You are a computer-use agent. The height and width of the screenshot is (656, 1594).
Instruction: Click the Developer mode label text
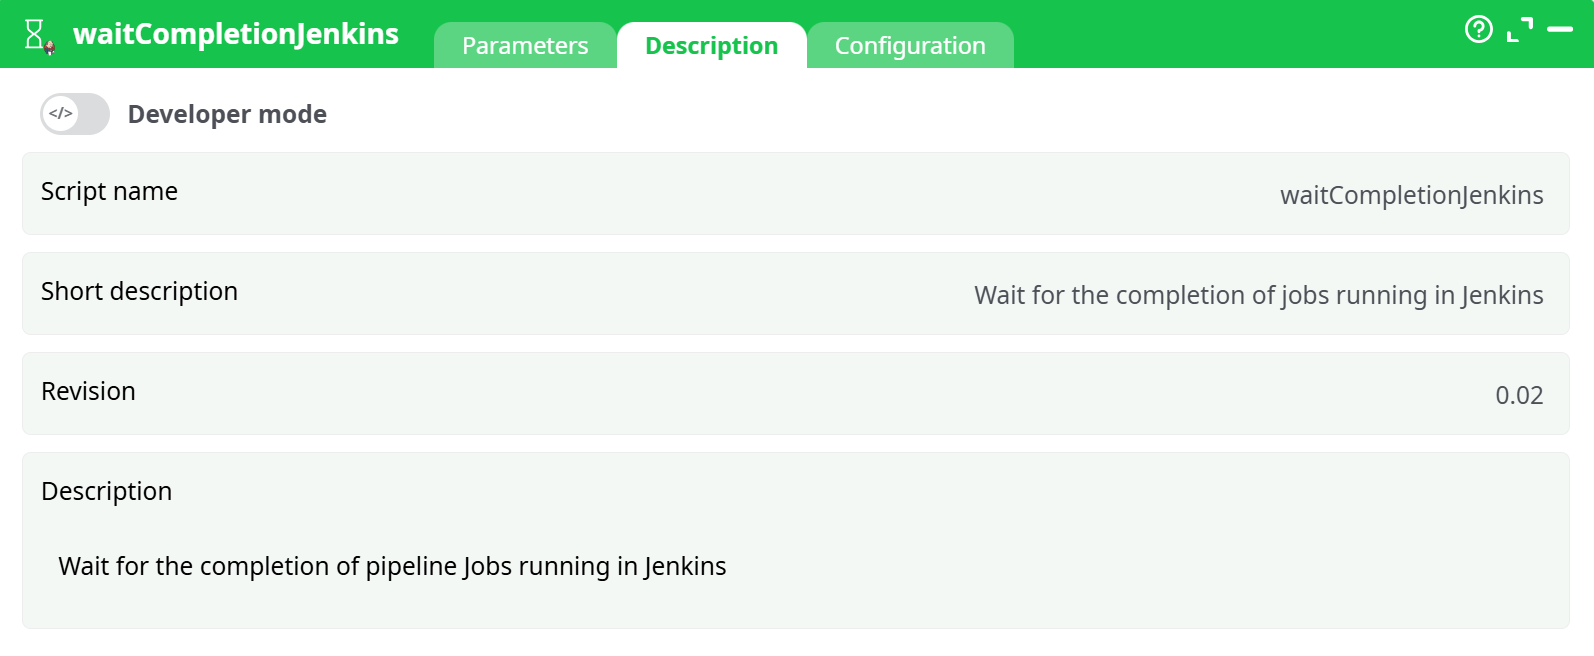tap(227, 114)
